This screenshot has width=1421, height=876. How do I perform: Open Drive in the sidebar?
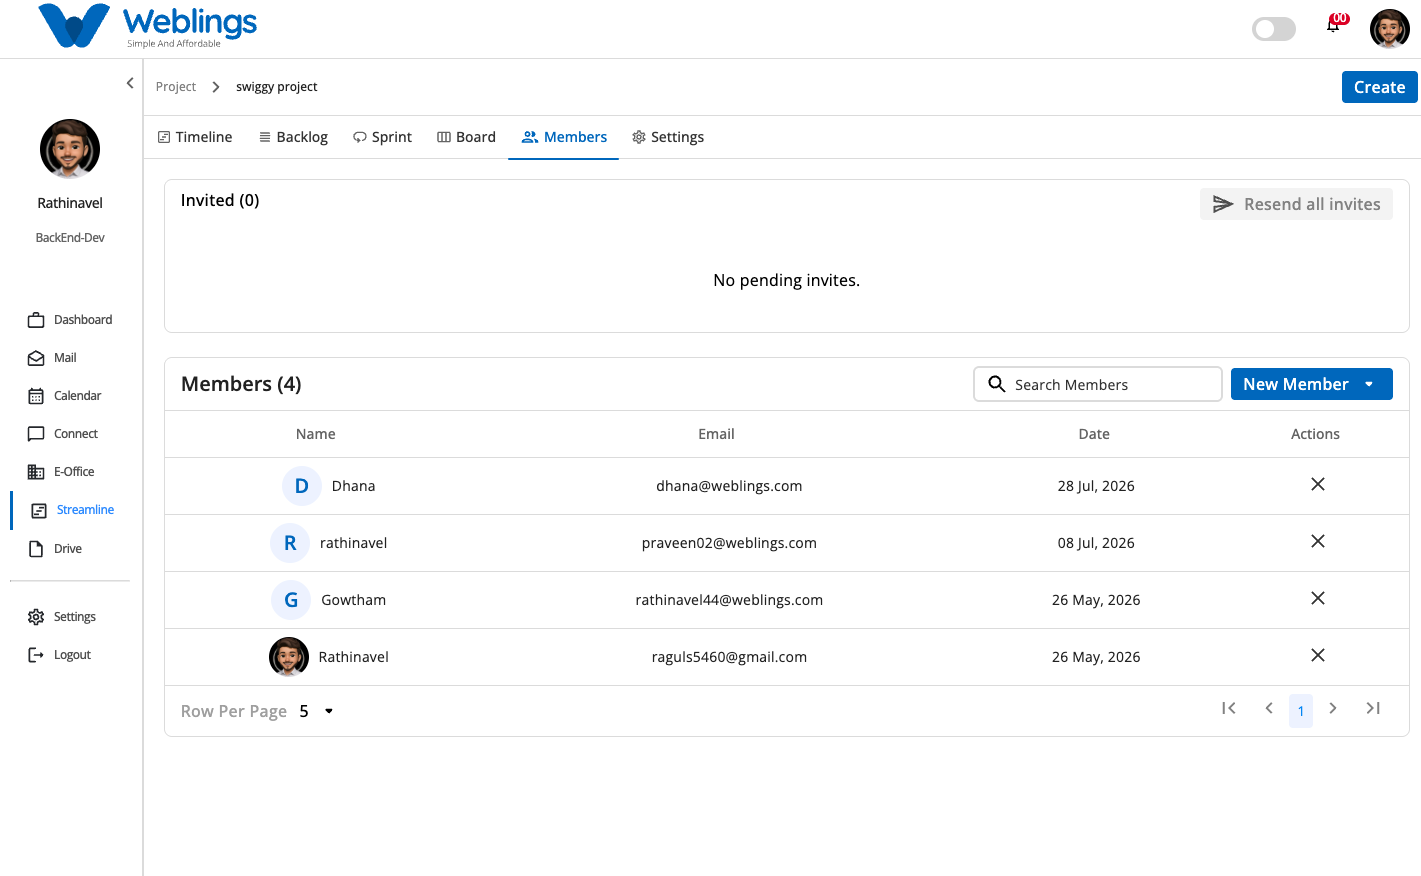pos(55,549)
